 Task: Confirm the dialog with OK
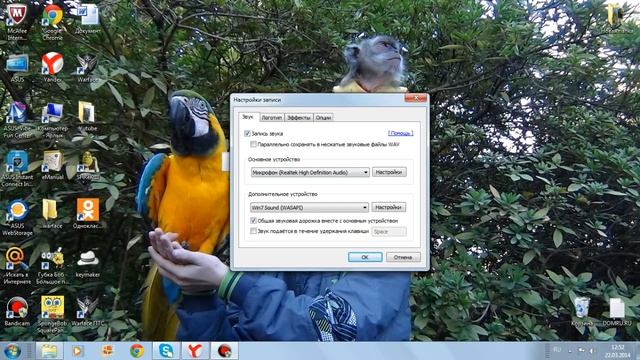[365, 257]
